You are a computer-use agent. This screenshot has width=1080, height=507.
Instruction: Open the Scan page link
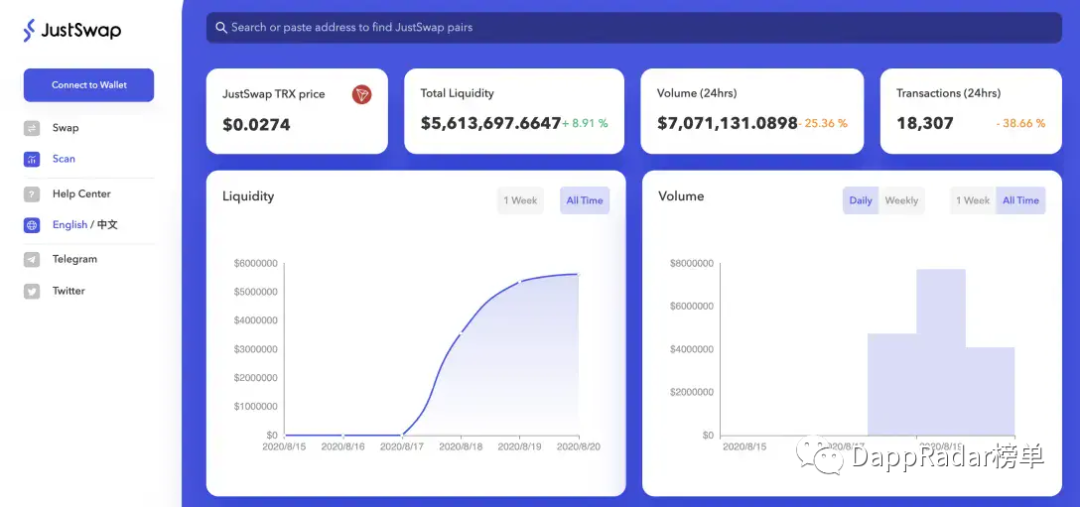click(x=63, y=159)
